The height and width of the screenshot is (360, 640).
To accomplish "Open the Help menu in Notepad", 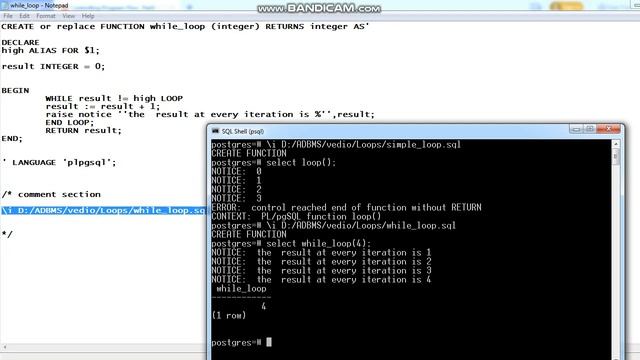I will tap(88, 16).
